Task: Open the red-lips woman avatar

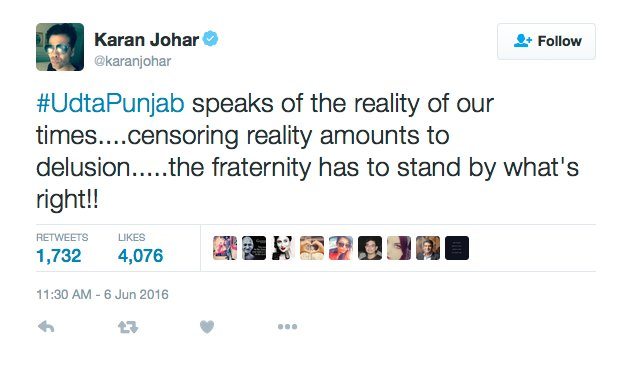Action: pyautogui.click(x=283, y=248)
